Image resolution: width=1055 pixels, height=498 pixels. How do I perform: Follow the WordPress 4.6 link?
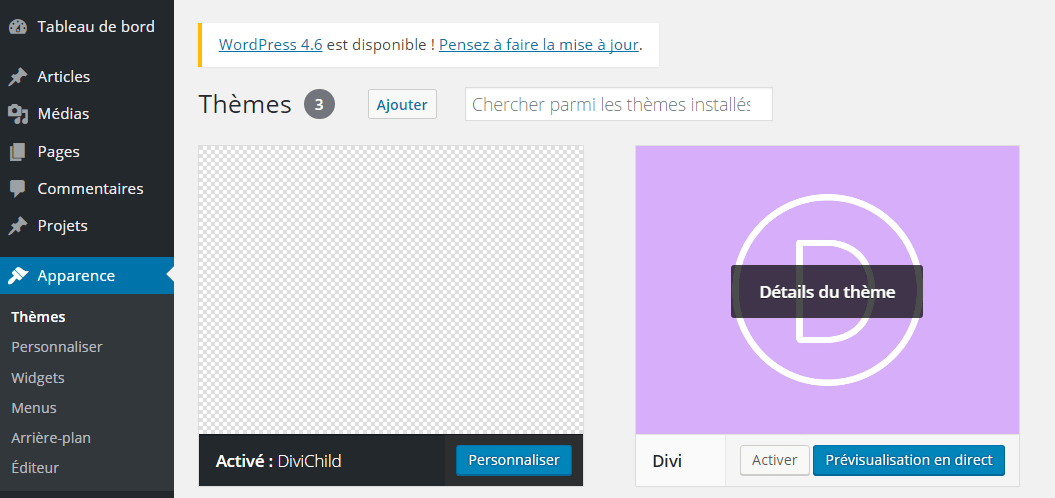click(270, 45)
